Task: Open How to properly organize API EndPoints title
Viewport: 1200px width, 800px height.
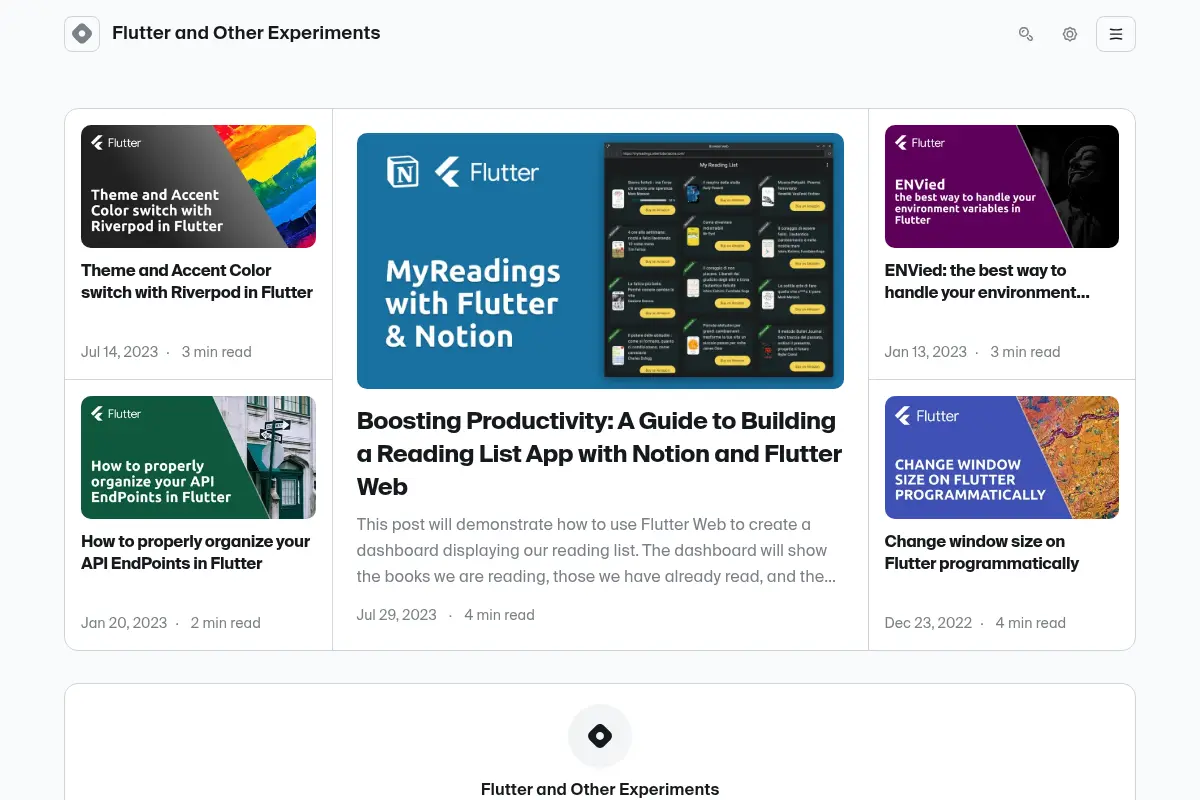Action: (196, 552)
